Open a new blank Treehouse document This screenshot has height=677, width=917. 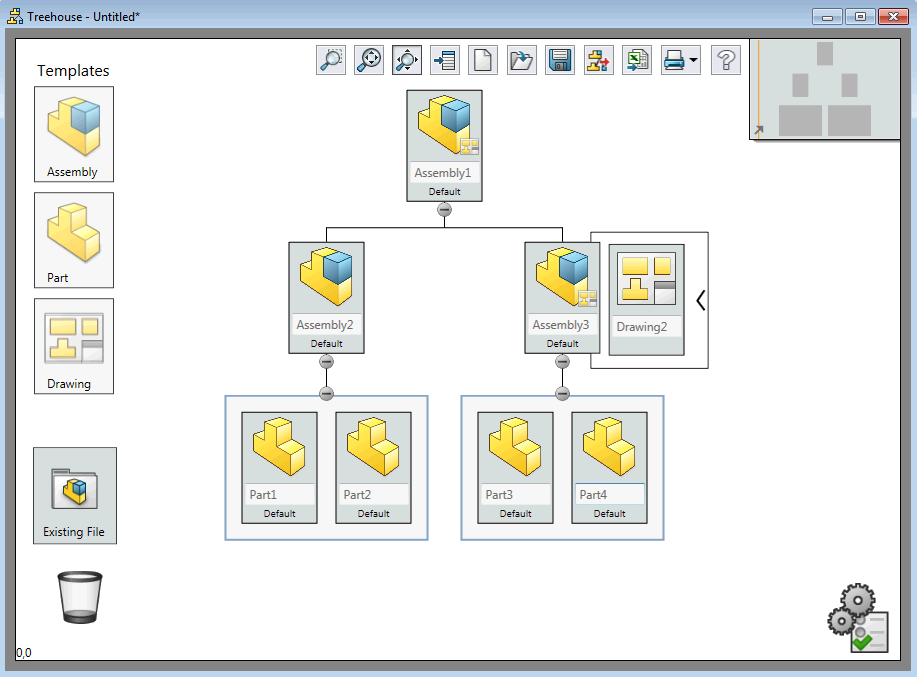point(483,60)
